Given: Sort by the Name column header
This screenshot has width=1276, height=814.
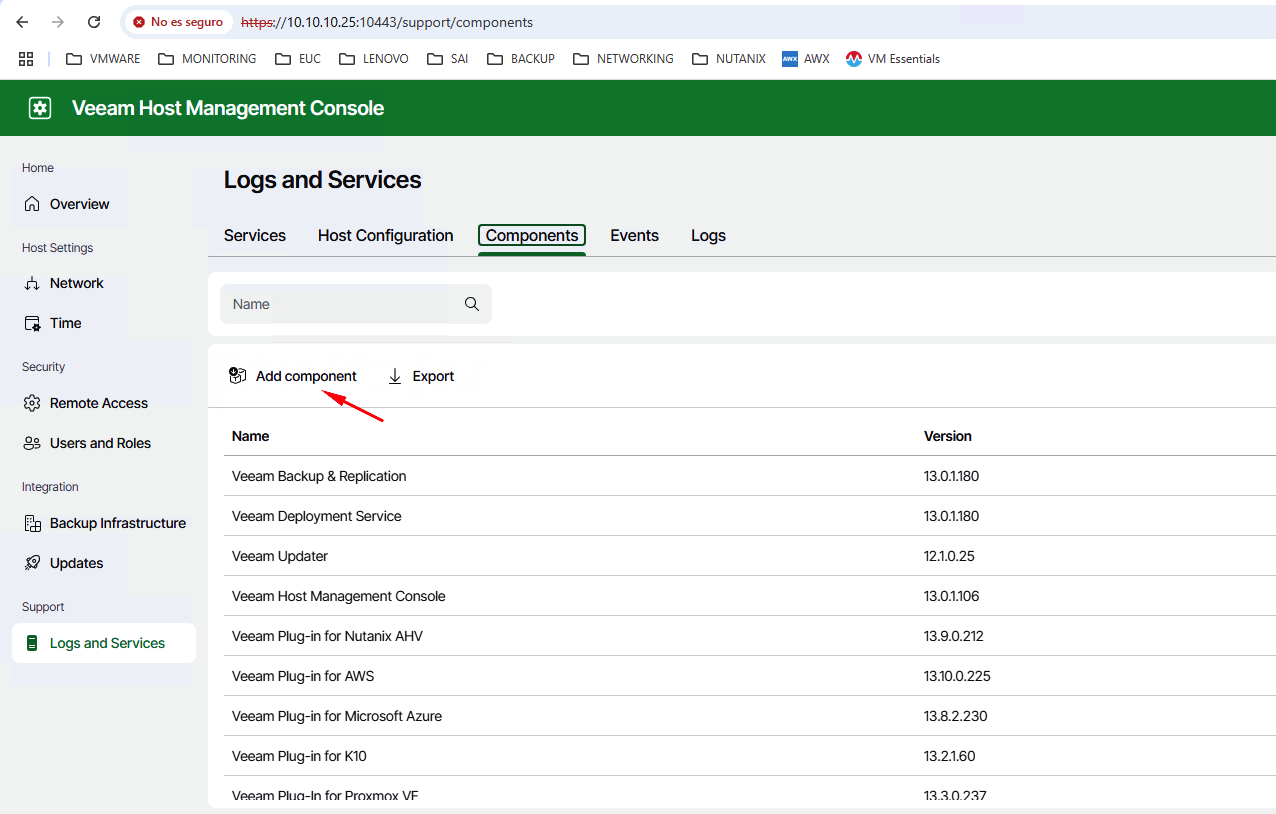Looking at the screenshot, I should tap(250, 436).
